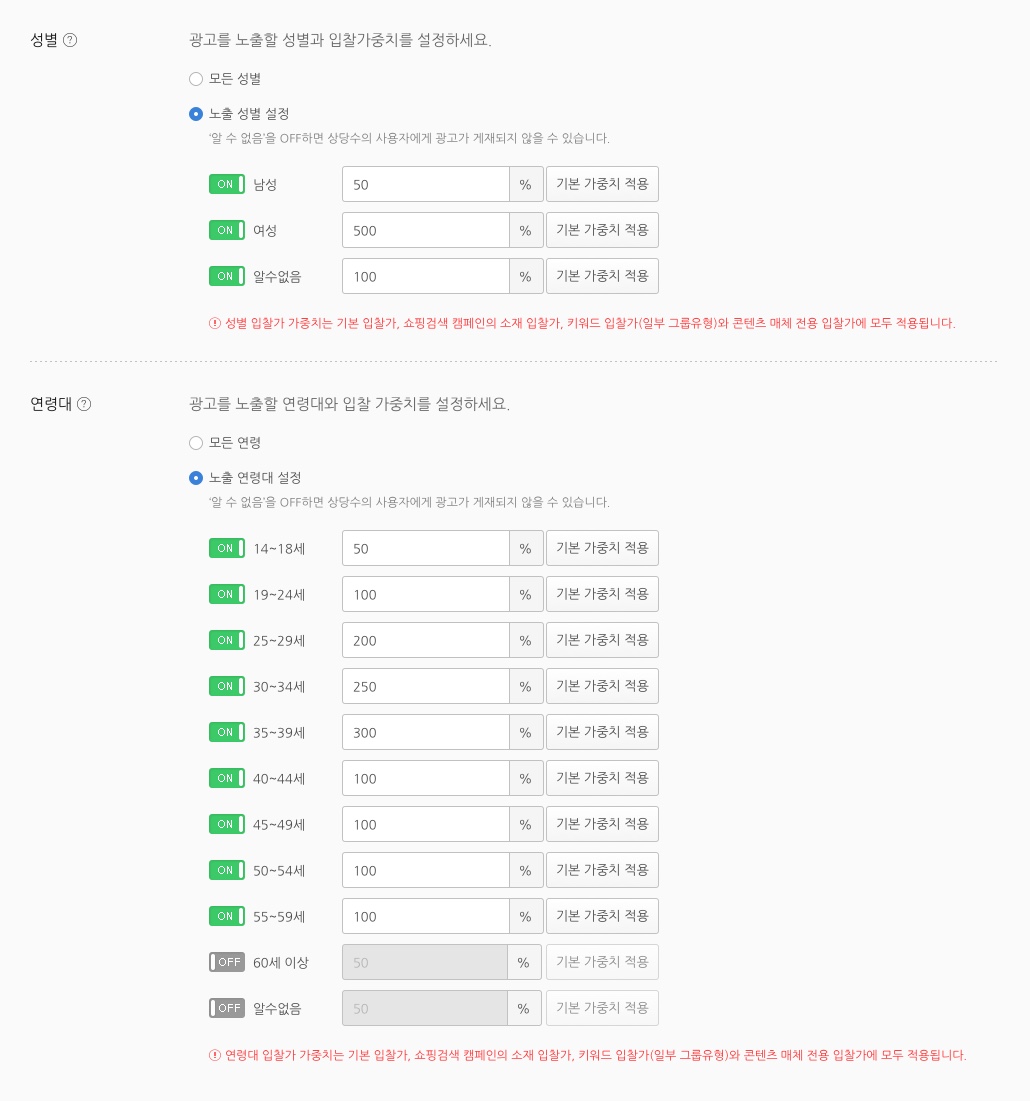Click the 여성 bid weight field showing 500
Viewport: 1030px width, 1101px height.
coord(425,230)
